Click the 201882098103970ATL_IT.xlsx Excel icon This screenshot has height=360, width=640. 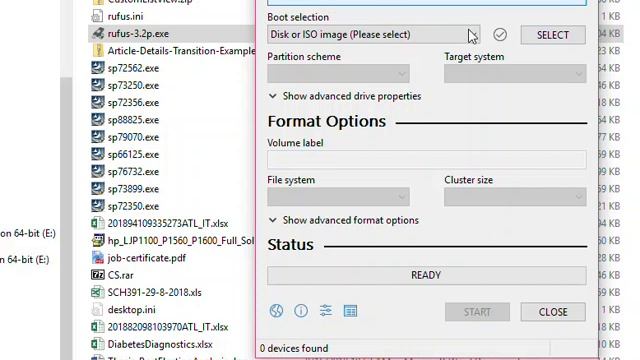pos(98,327)
